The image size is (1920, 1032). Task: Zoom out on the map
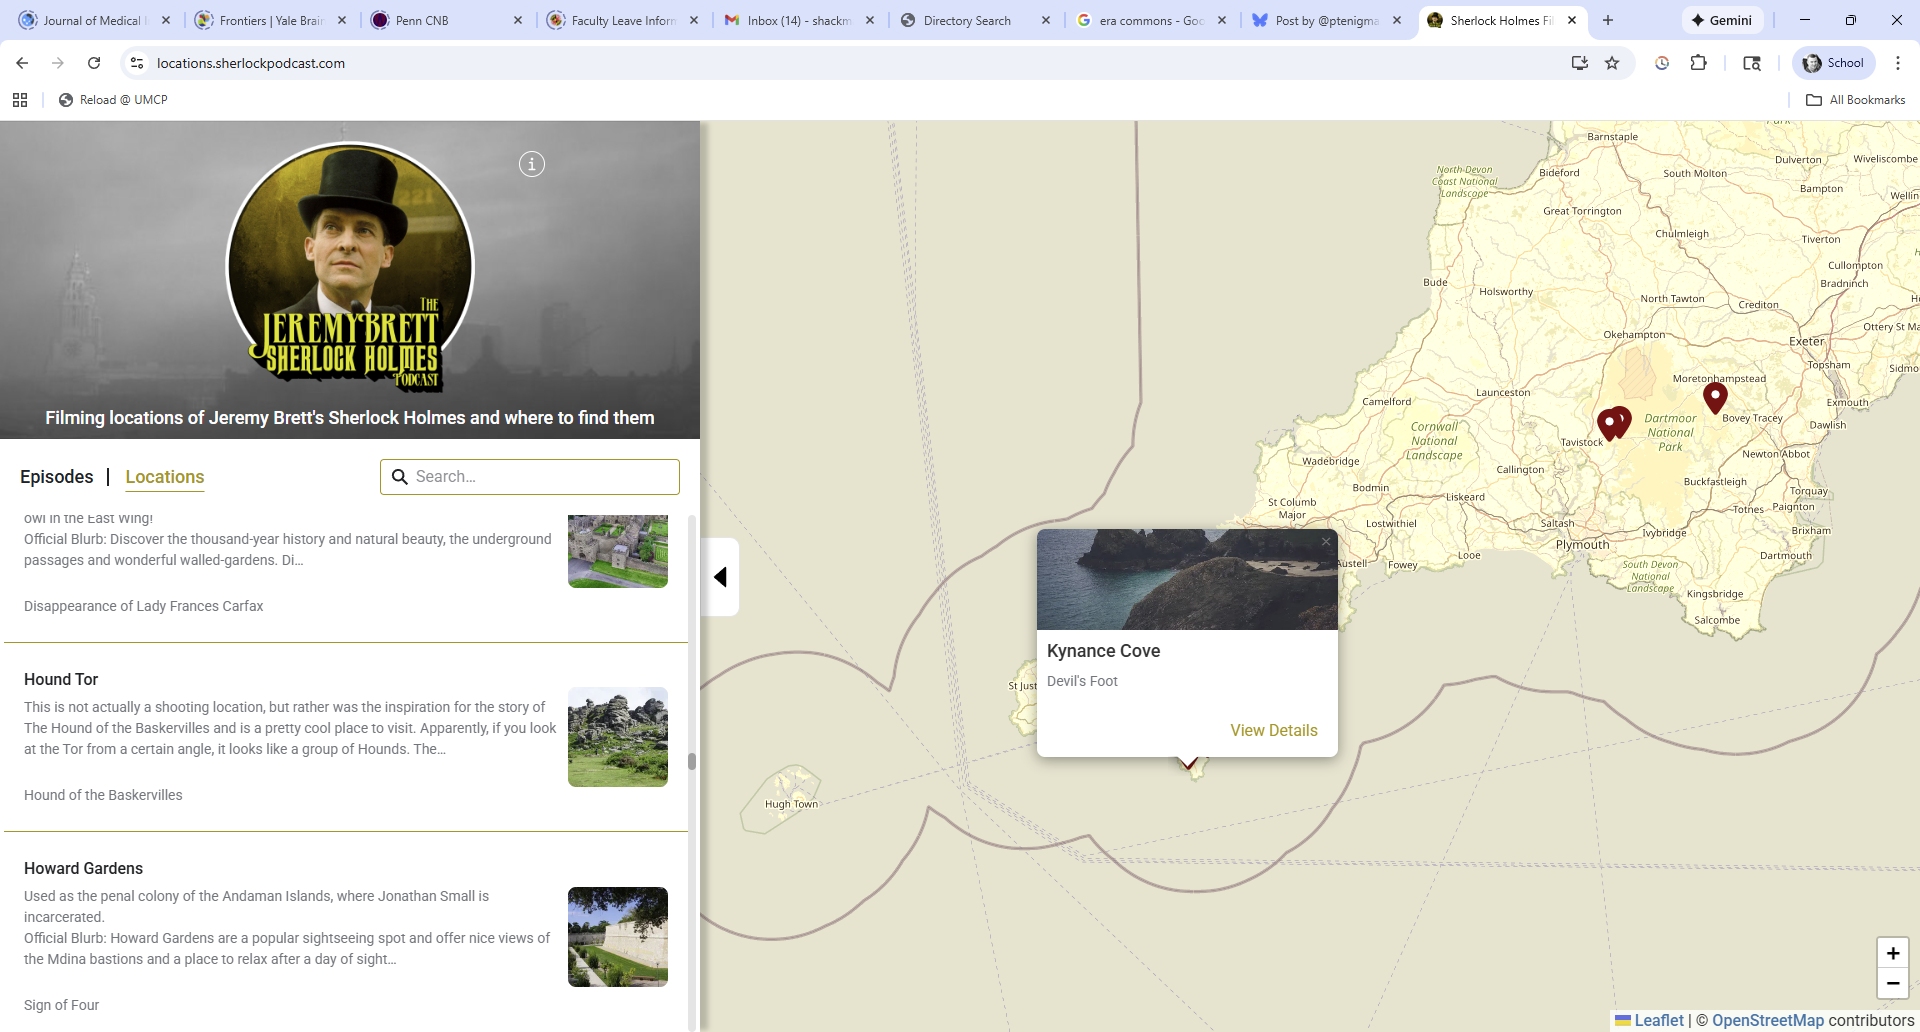[1892, 984]
